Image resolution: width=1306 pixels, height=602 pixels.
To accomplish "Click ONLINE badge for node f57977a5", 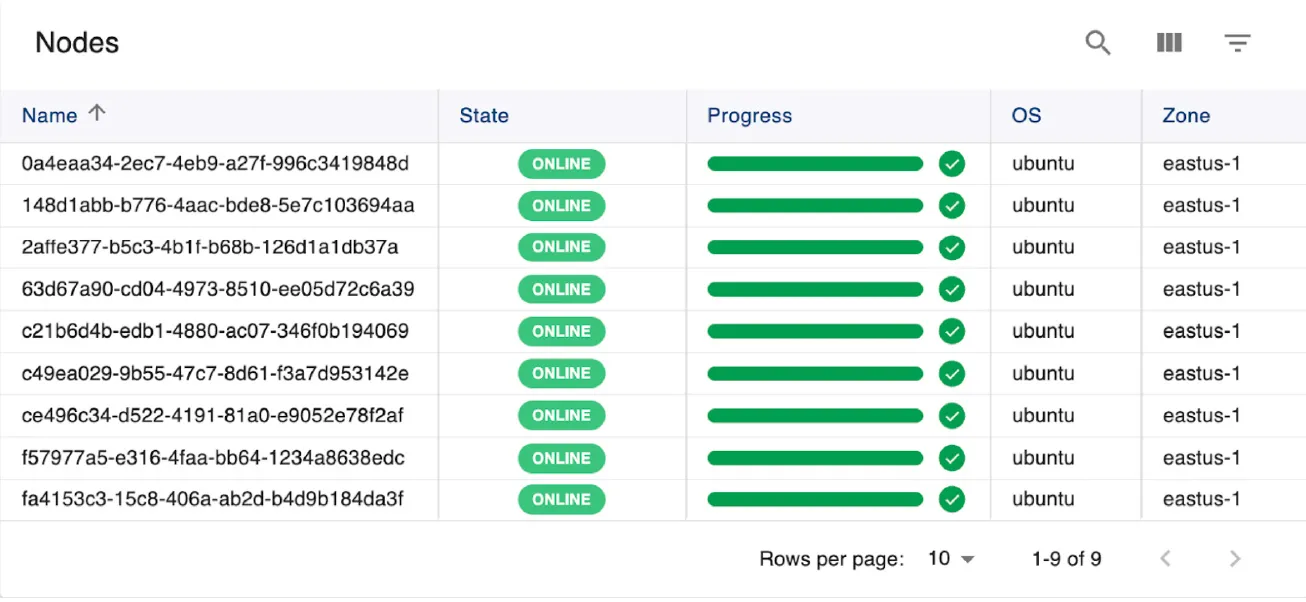I will click(561, 458).
